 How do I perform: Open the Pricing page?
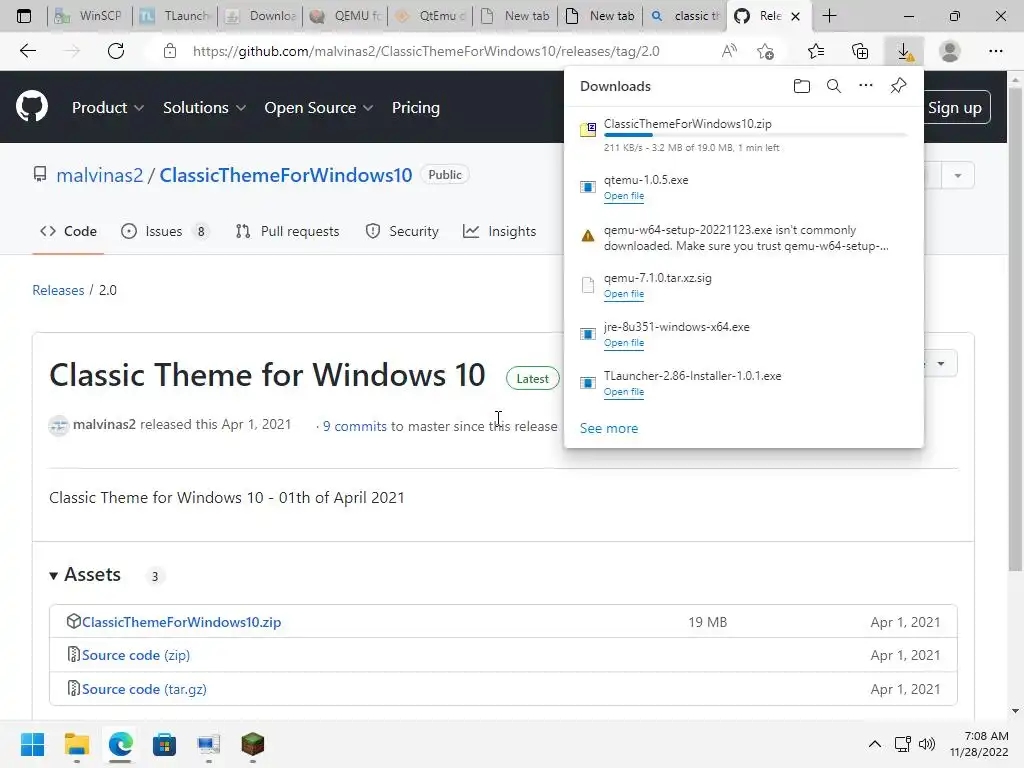point(415,107)
